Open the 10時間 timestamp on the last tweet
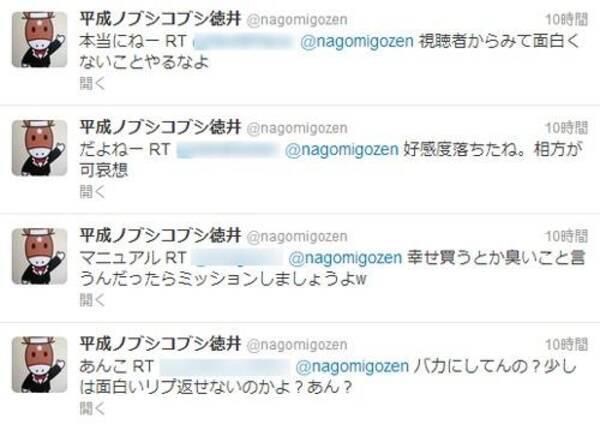This screenshot has height=430, width=600. coord(567,344)
